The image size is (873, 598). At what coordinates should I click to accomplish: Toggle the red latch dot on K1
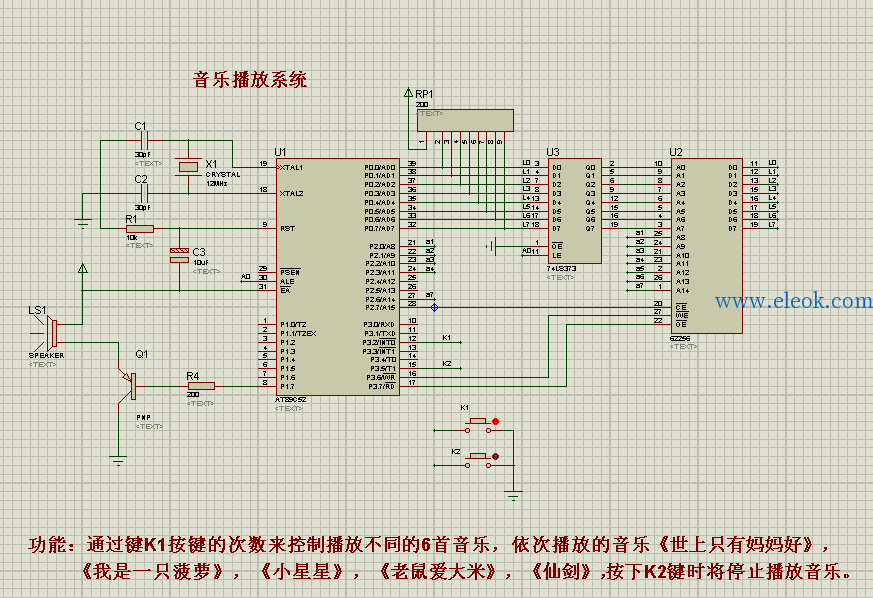(496, 421)
